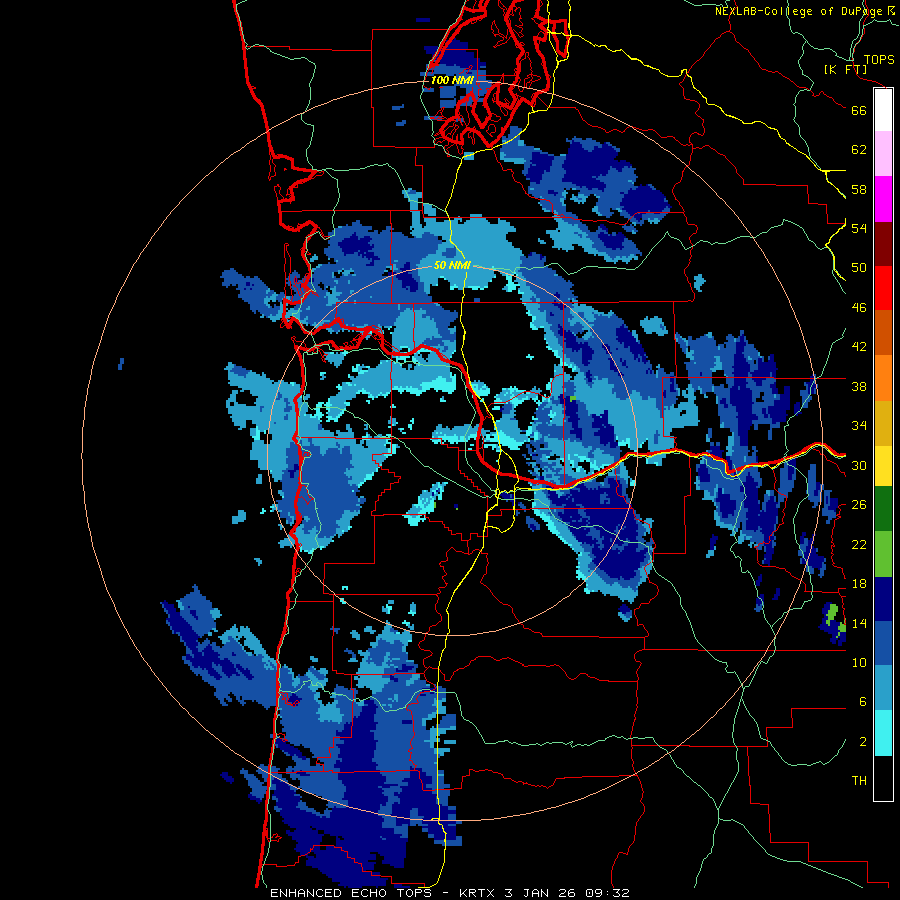Click the legend value 58
This screenshot has width=900, height=900.
pos(859,189)
